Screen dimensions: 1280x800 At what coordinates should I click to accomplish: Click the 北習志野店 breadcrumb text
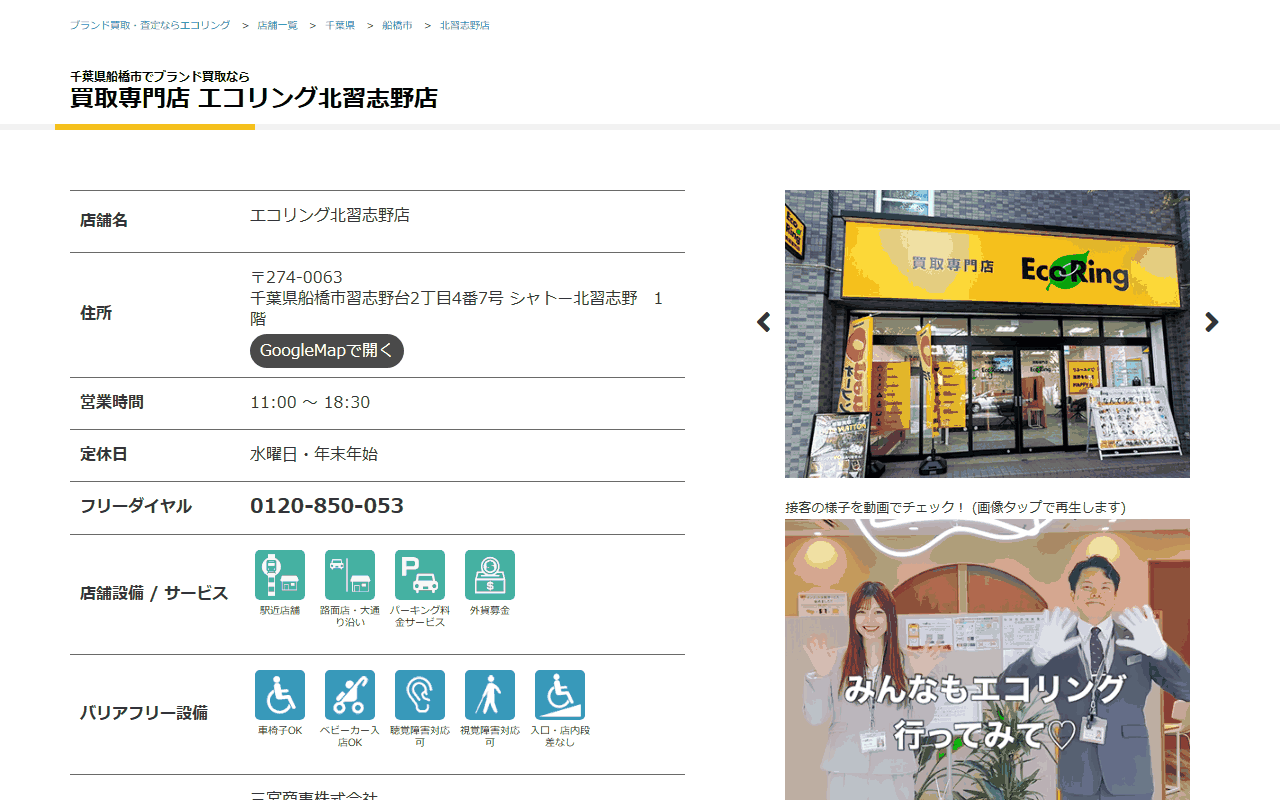[465, 25]
